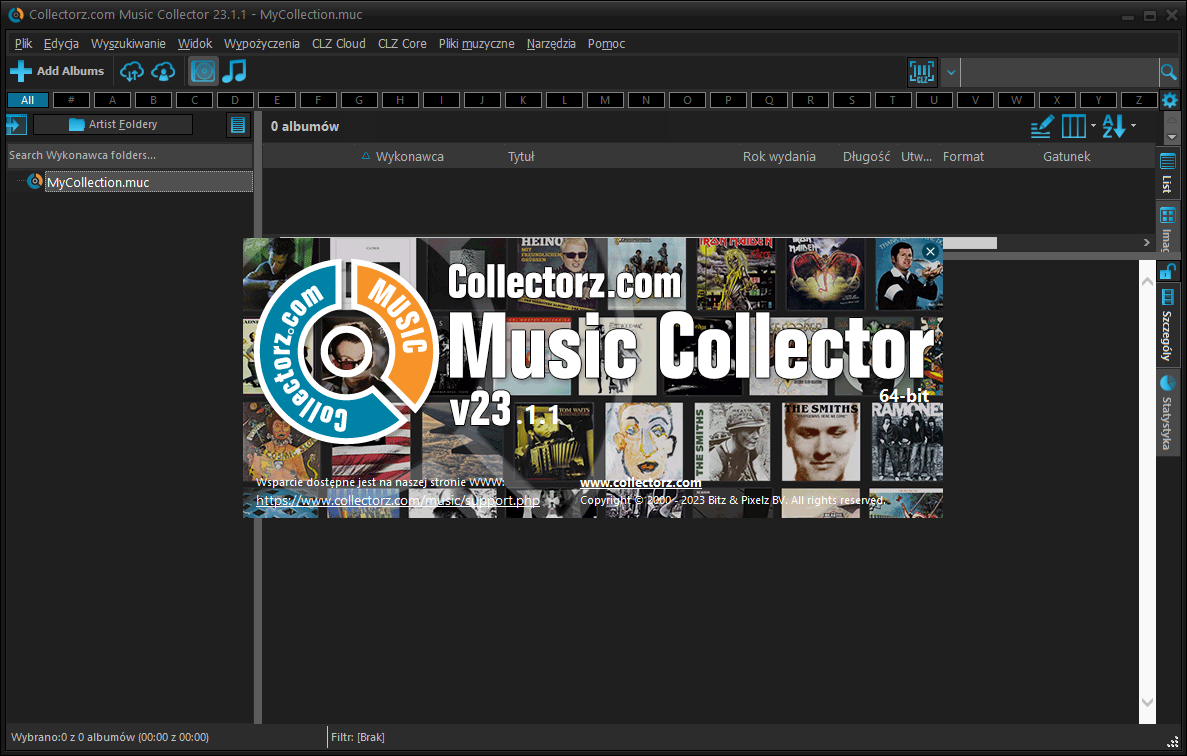This screenshot has width=1187, height=756.
Task: Filter albums by letter A
Action: tap(112, 100)
